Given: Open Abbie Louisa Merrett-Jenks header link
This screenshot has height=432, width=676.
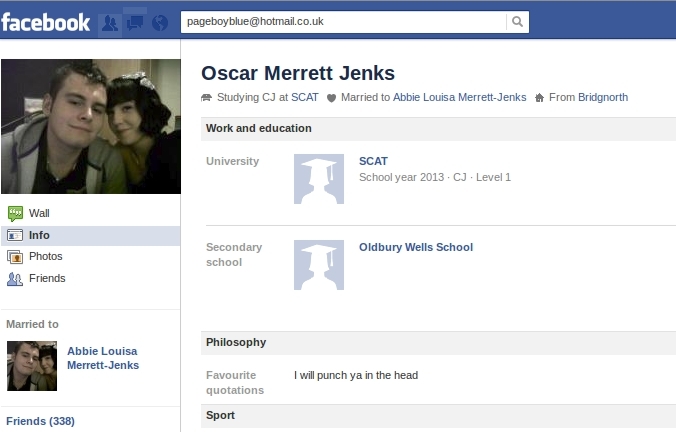Looking at the screenshot, I should click(x=460, y=97).
